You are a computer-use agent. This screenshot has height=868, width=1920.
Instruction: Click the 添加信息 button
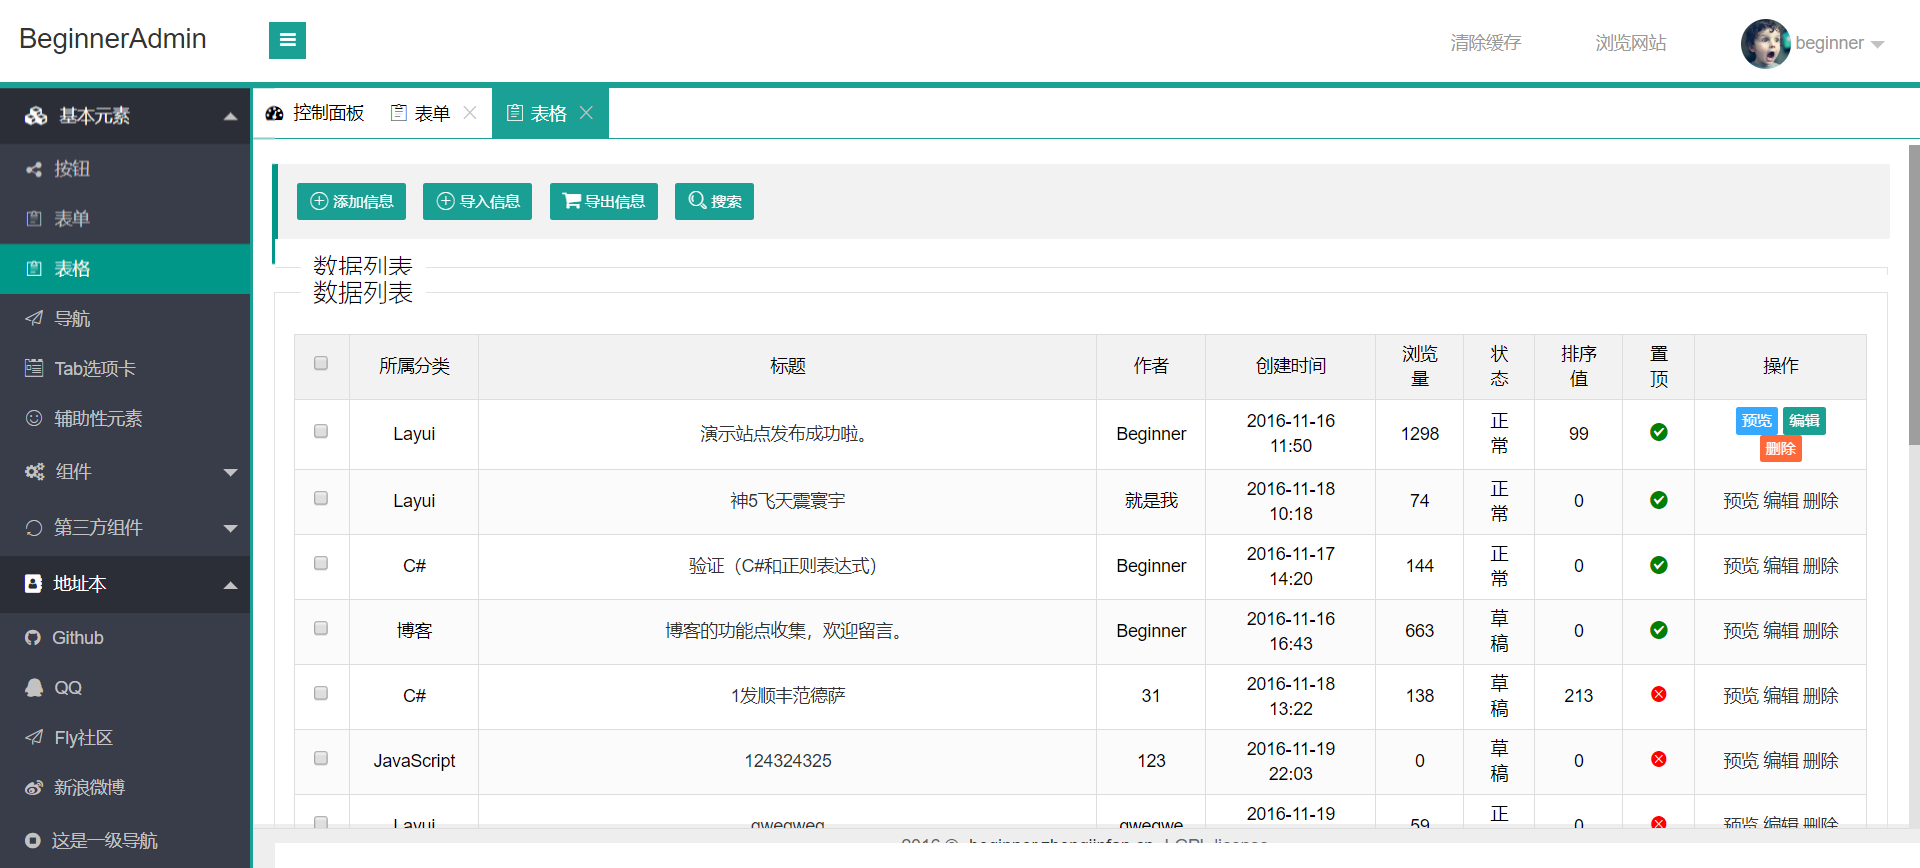tap(351, 201)
